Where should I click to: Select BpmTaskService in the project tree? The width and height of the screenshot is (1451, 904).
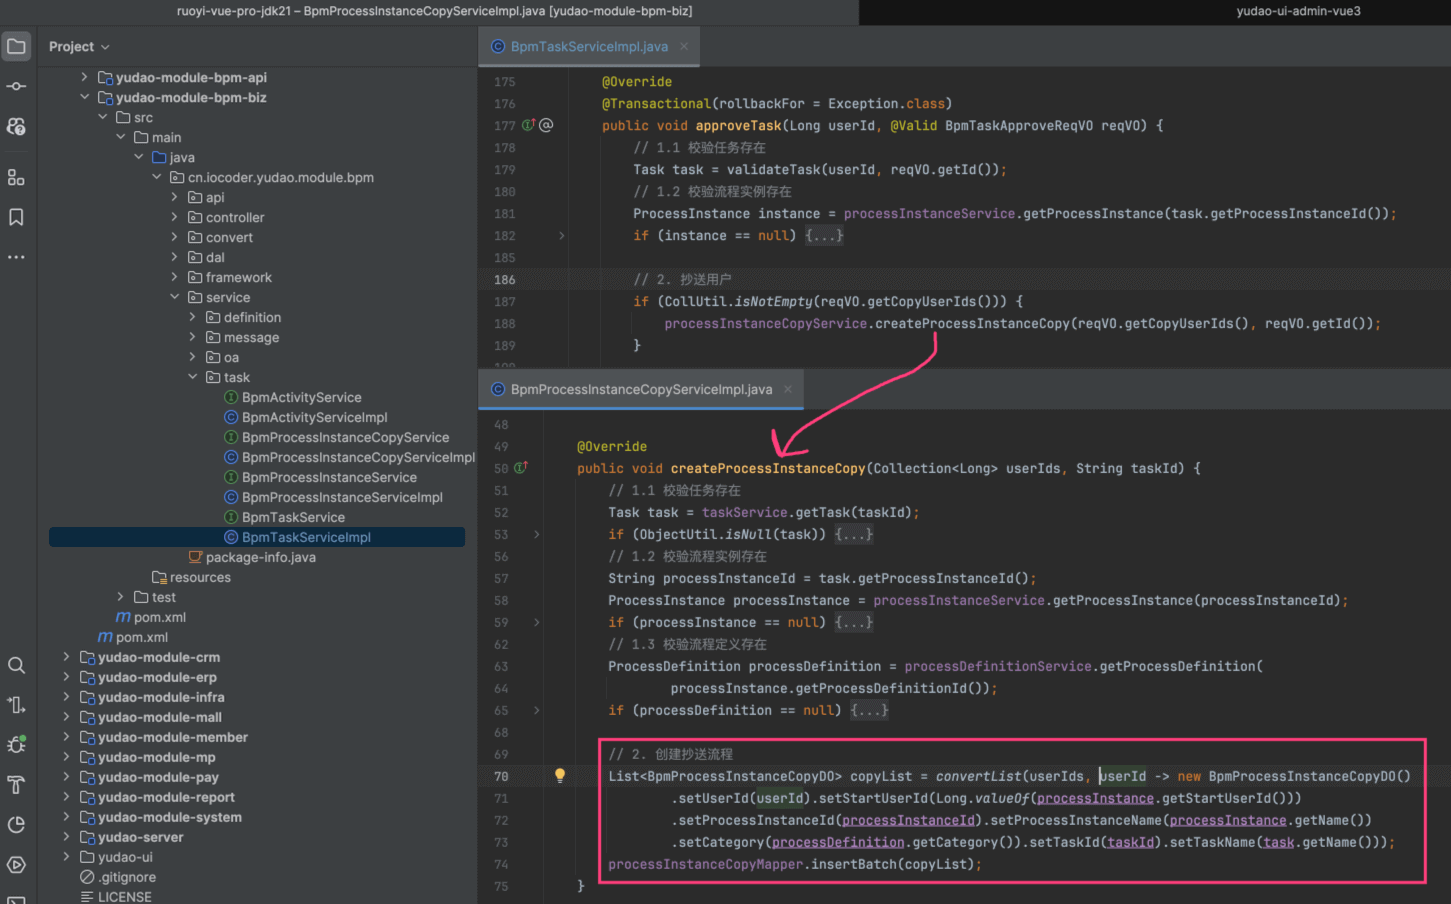293,517
